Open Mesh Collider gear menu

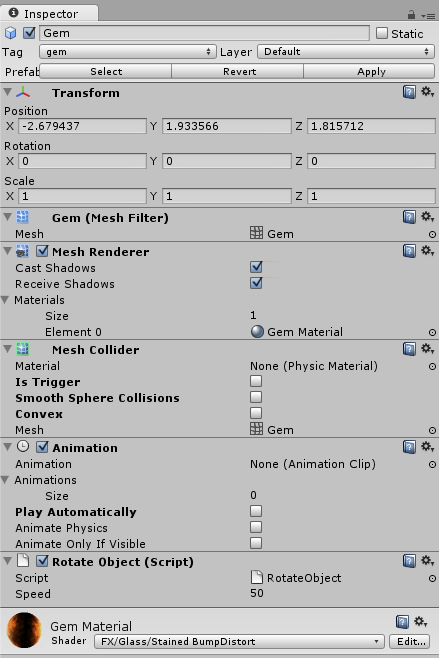click(x=427, y=349)
